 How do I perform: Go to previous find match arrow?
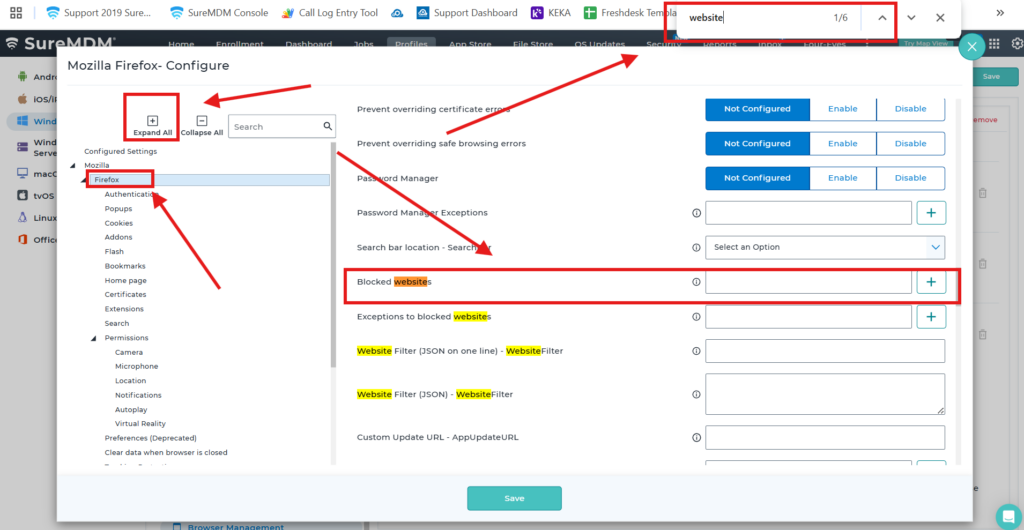pyautogui.click(x=882, y=18)
